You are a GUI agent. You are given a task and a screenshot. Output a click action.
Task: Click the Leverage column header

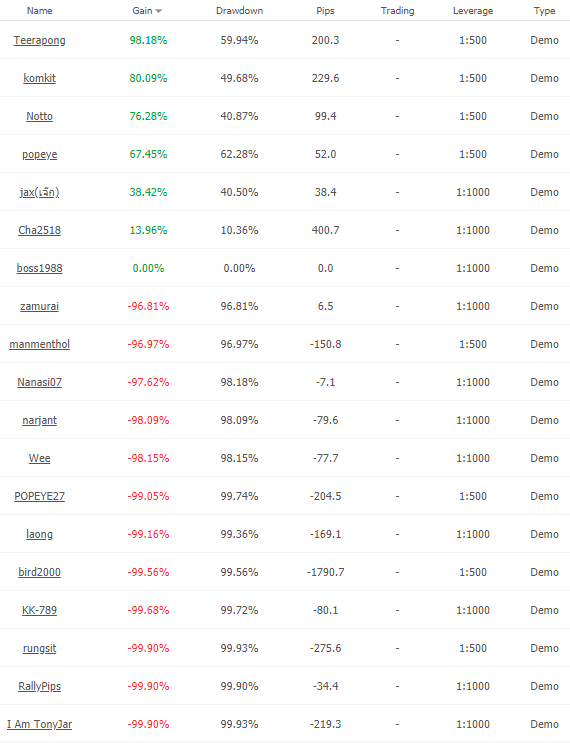pyautogui.click(x=473, y=10)
